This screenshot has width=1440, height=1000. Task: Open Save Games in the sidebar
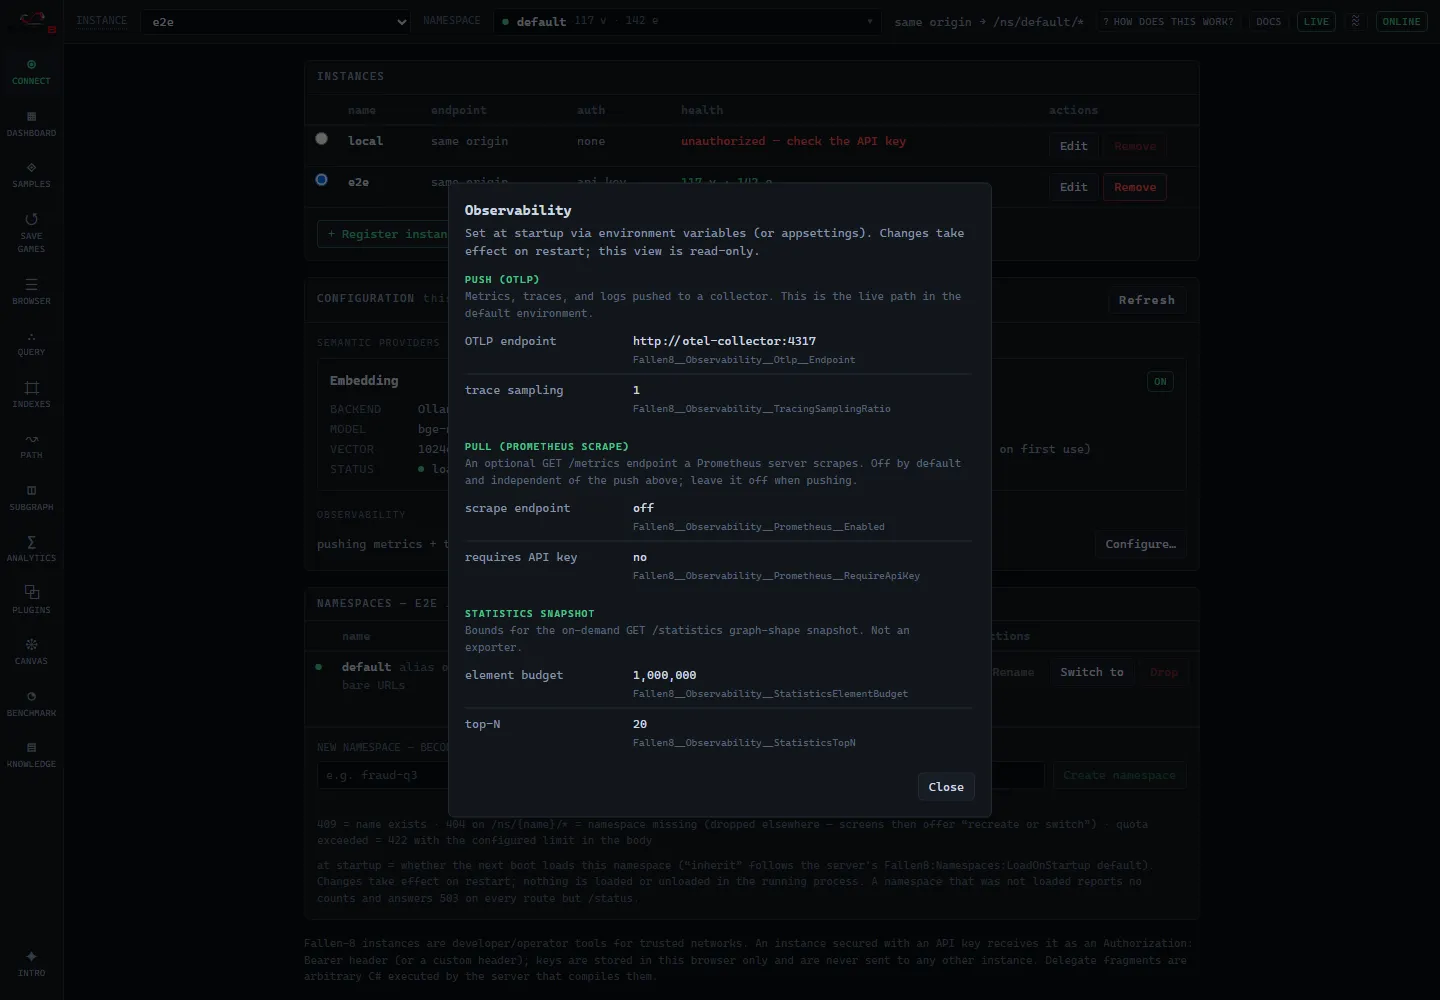point(31,233)
